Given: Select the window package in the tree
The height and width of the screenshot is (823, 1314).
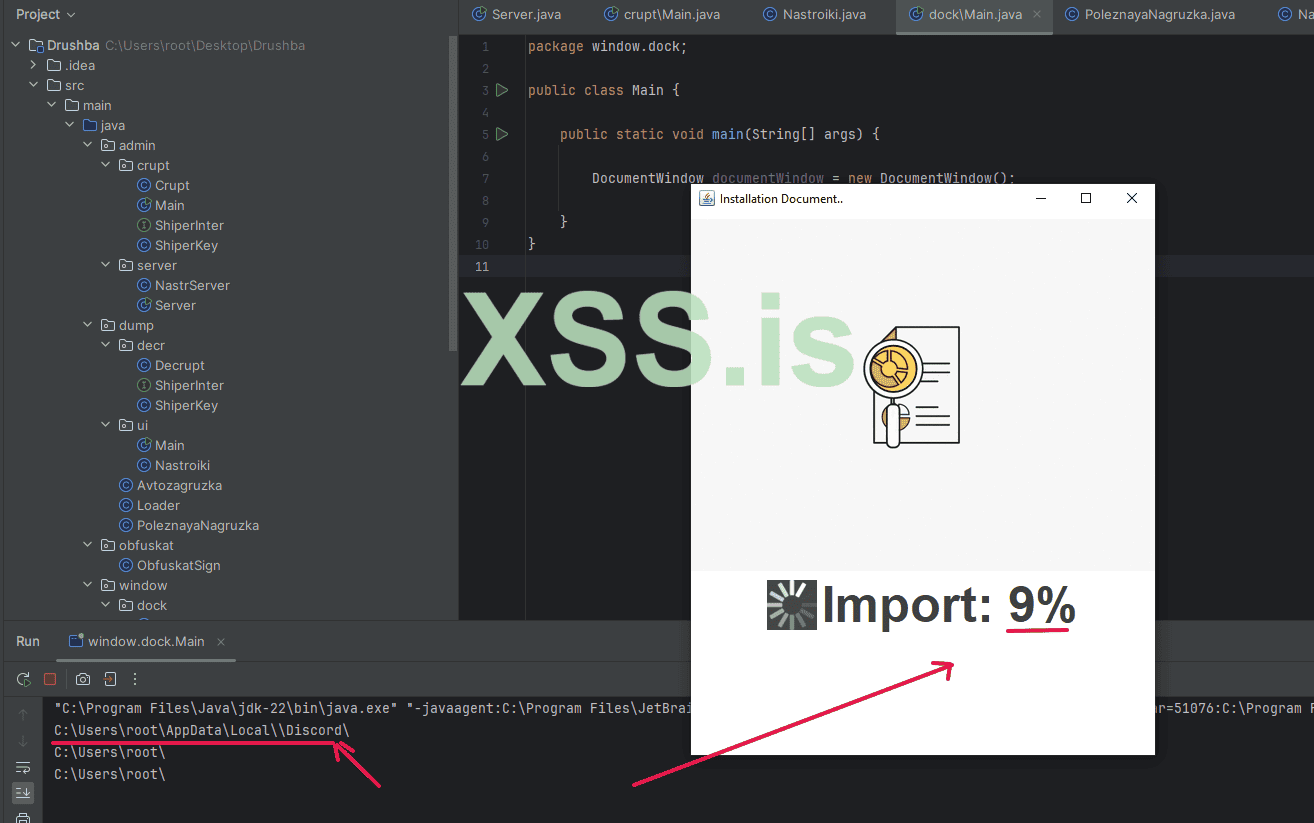Looking at the screenshot, I should [x=143, y=585].
